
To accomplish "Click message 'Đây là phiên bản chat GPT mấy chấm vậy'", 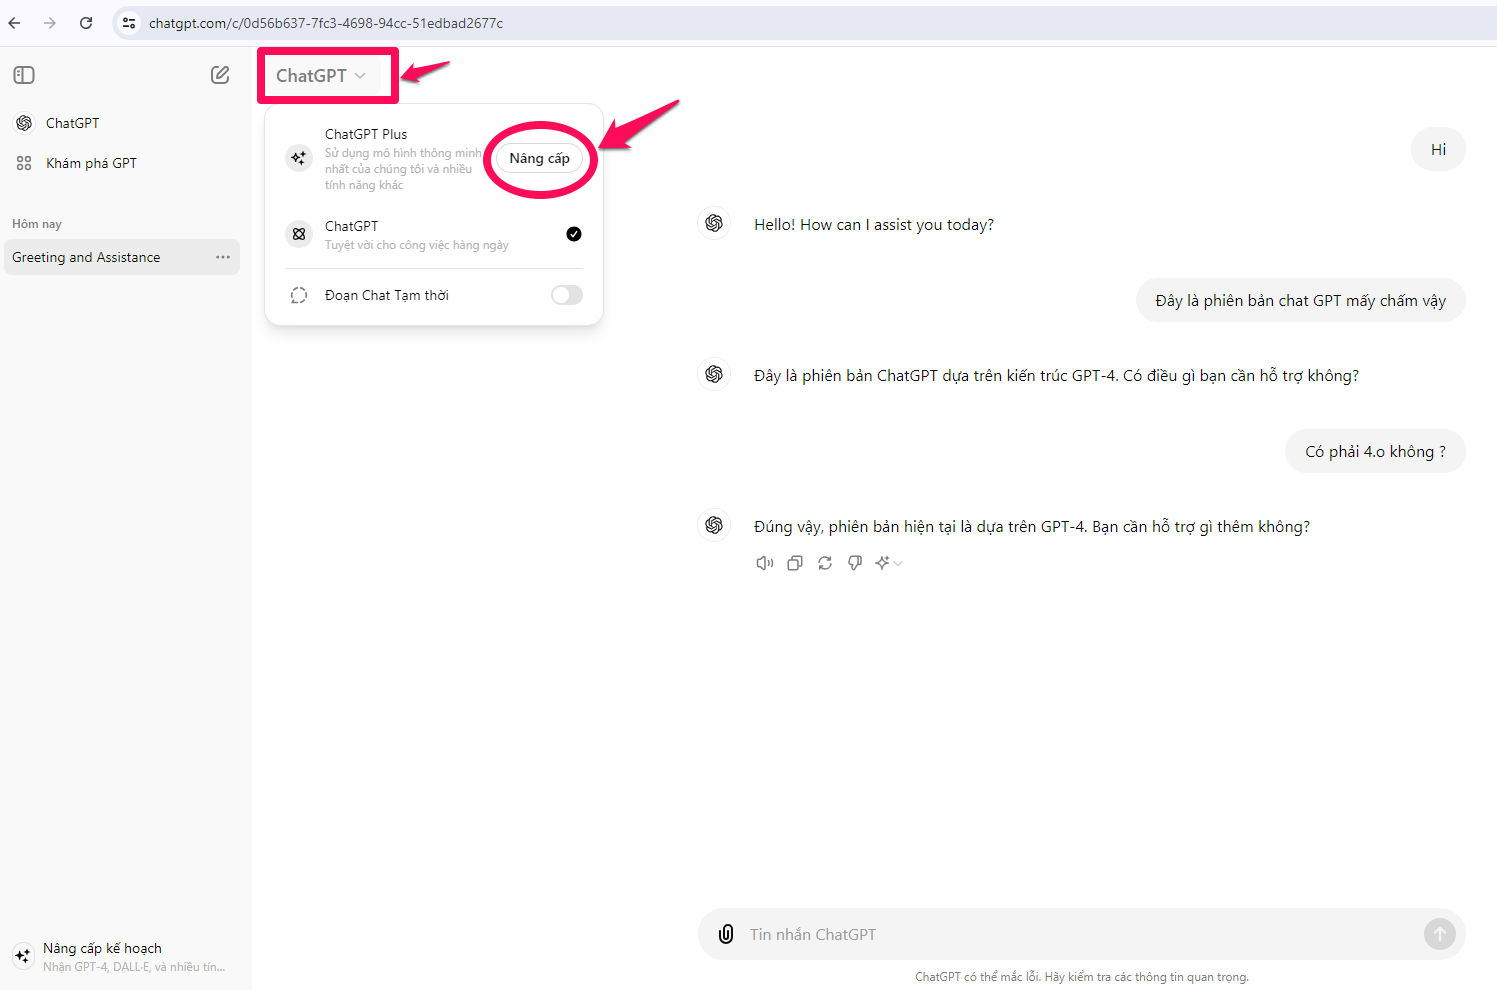I will click(x=1300, y=300).
